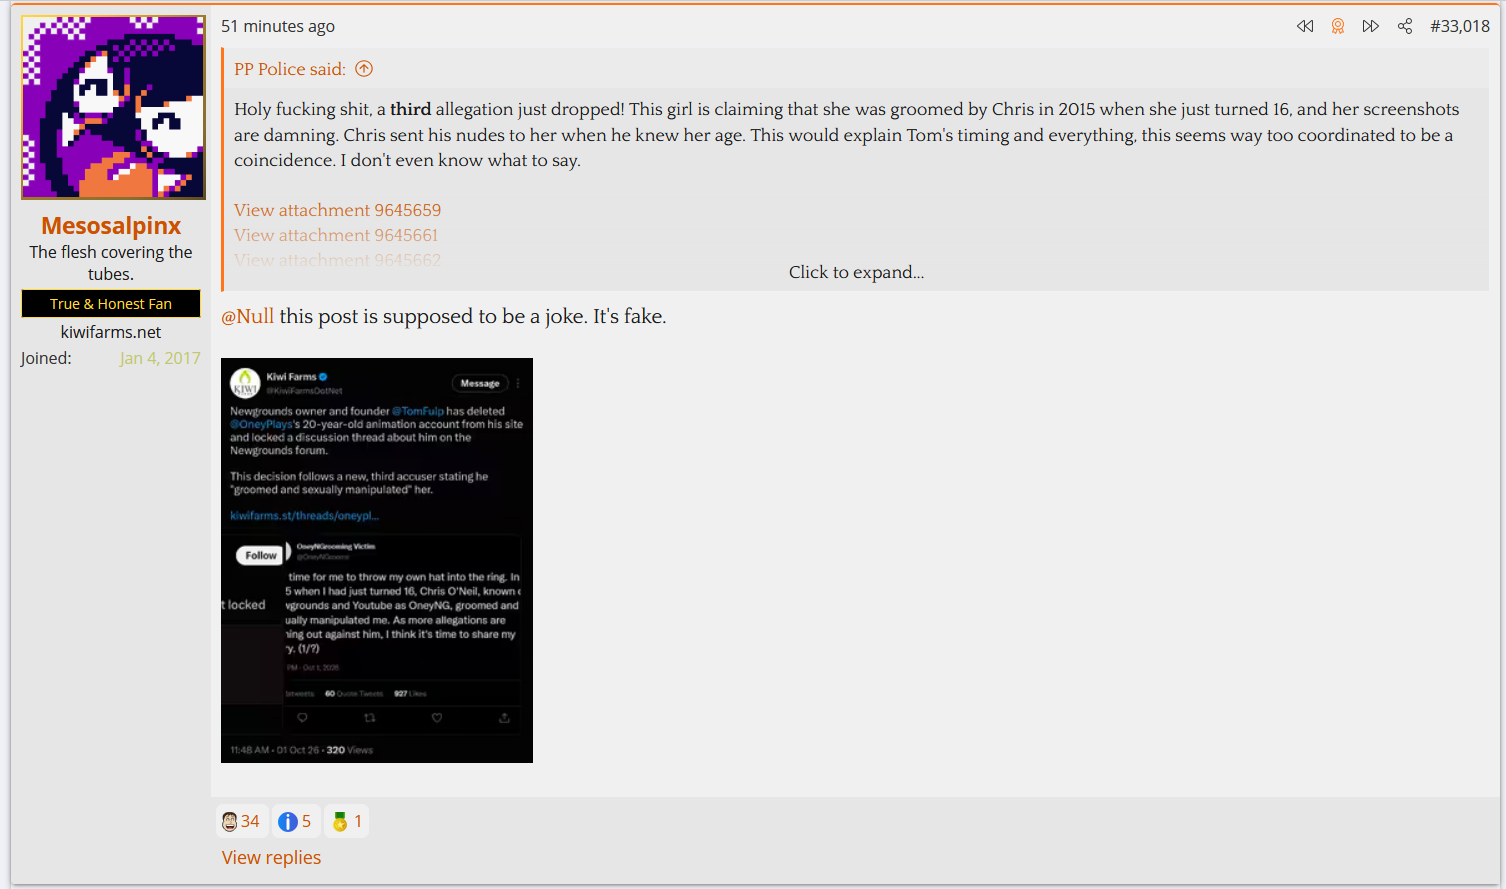This screenshot has width=1506, height=889.
Task: Show the 34 laughing-face reactions
Action: point(241,821)
